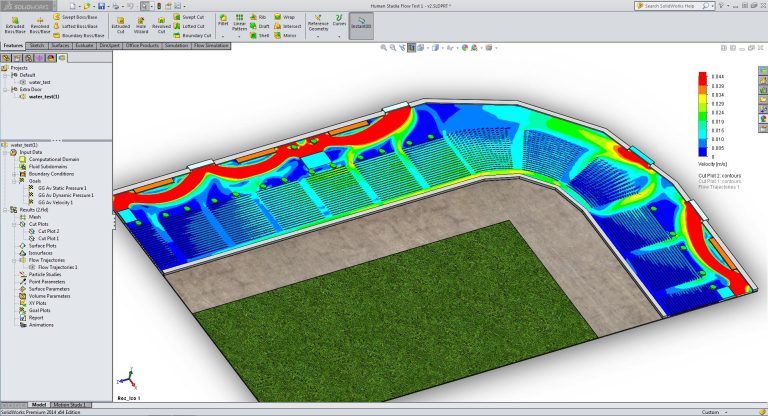Click the Extruded Boss/Base tool
The height and width of the screenshot is (416, 768).
click(13, 24)
